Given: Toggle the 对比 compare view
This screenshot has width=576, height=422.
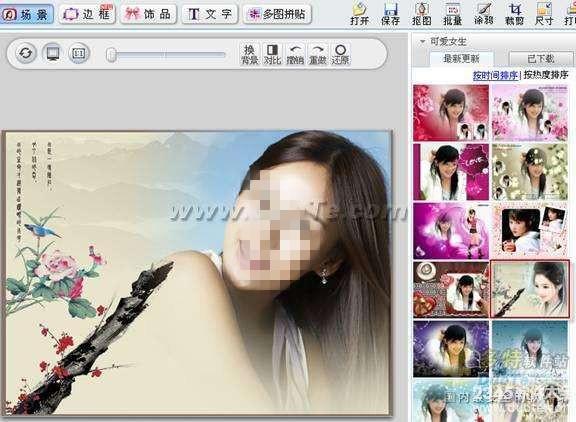Looking at the screenshot, I should click(272, 54).
